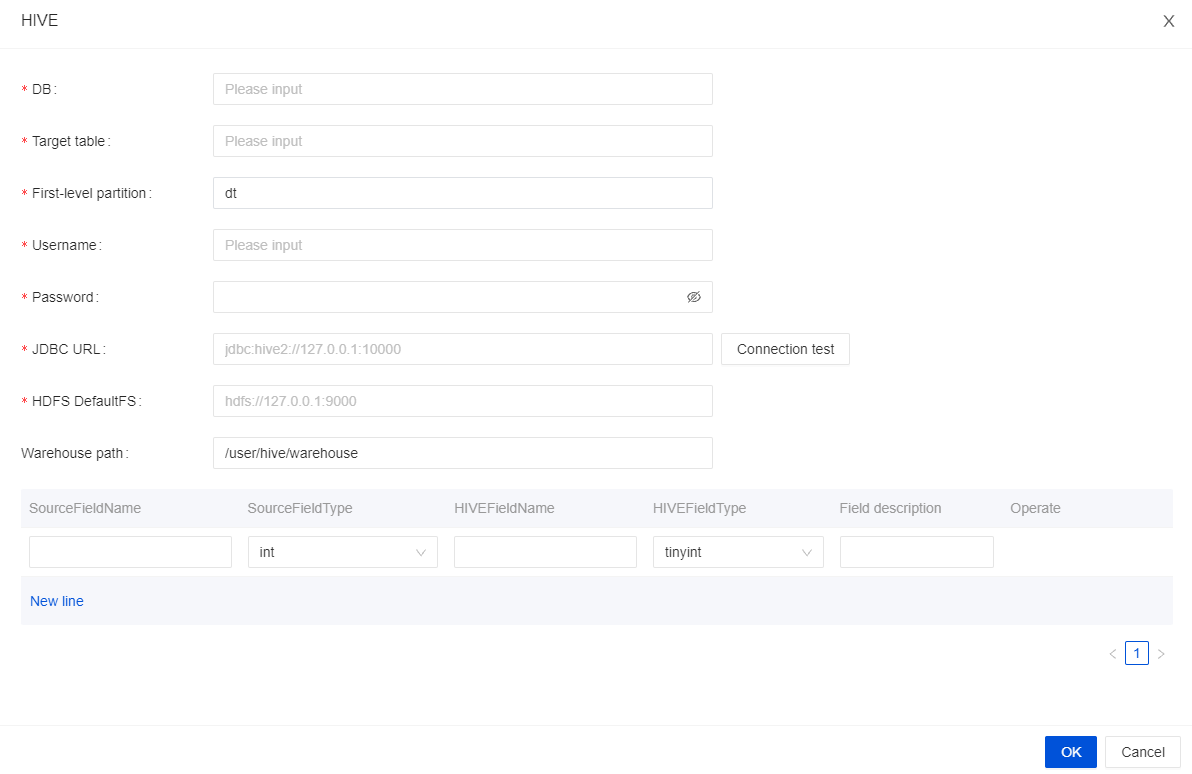Focus the DB input field
Screen dimensions: 1192x774
462,89
